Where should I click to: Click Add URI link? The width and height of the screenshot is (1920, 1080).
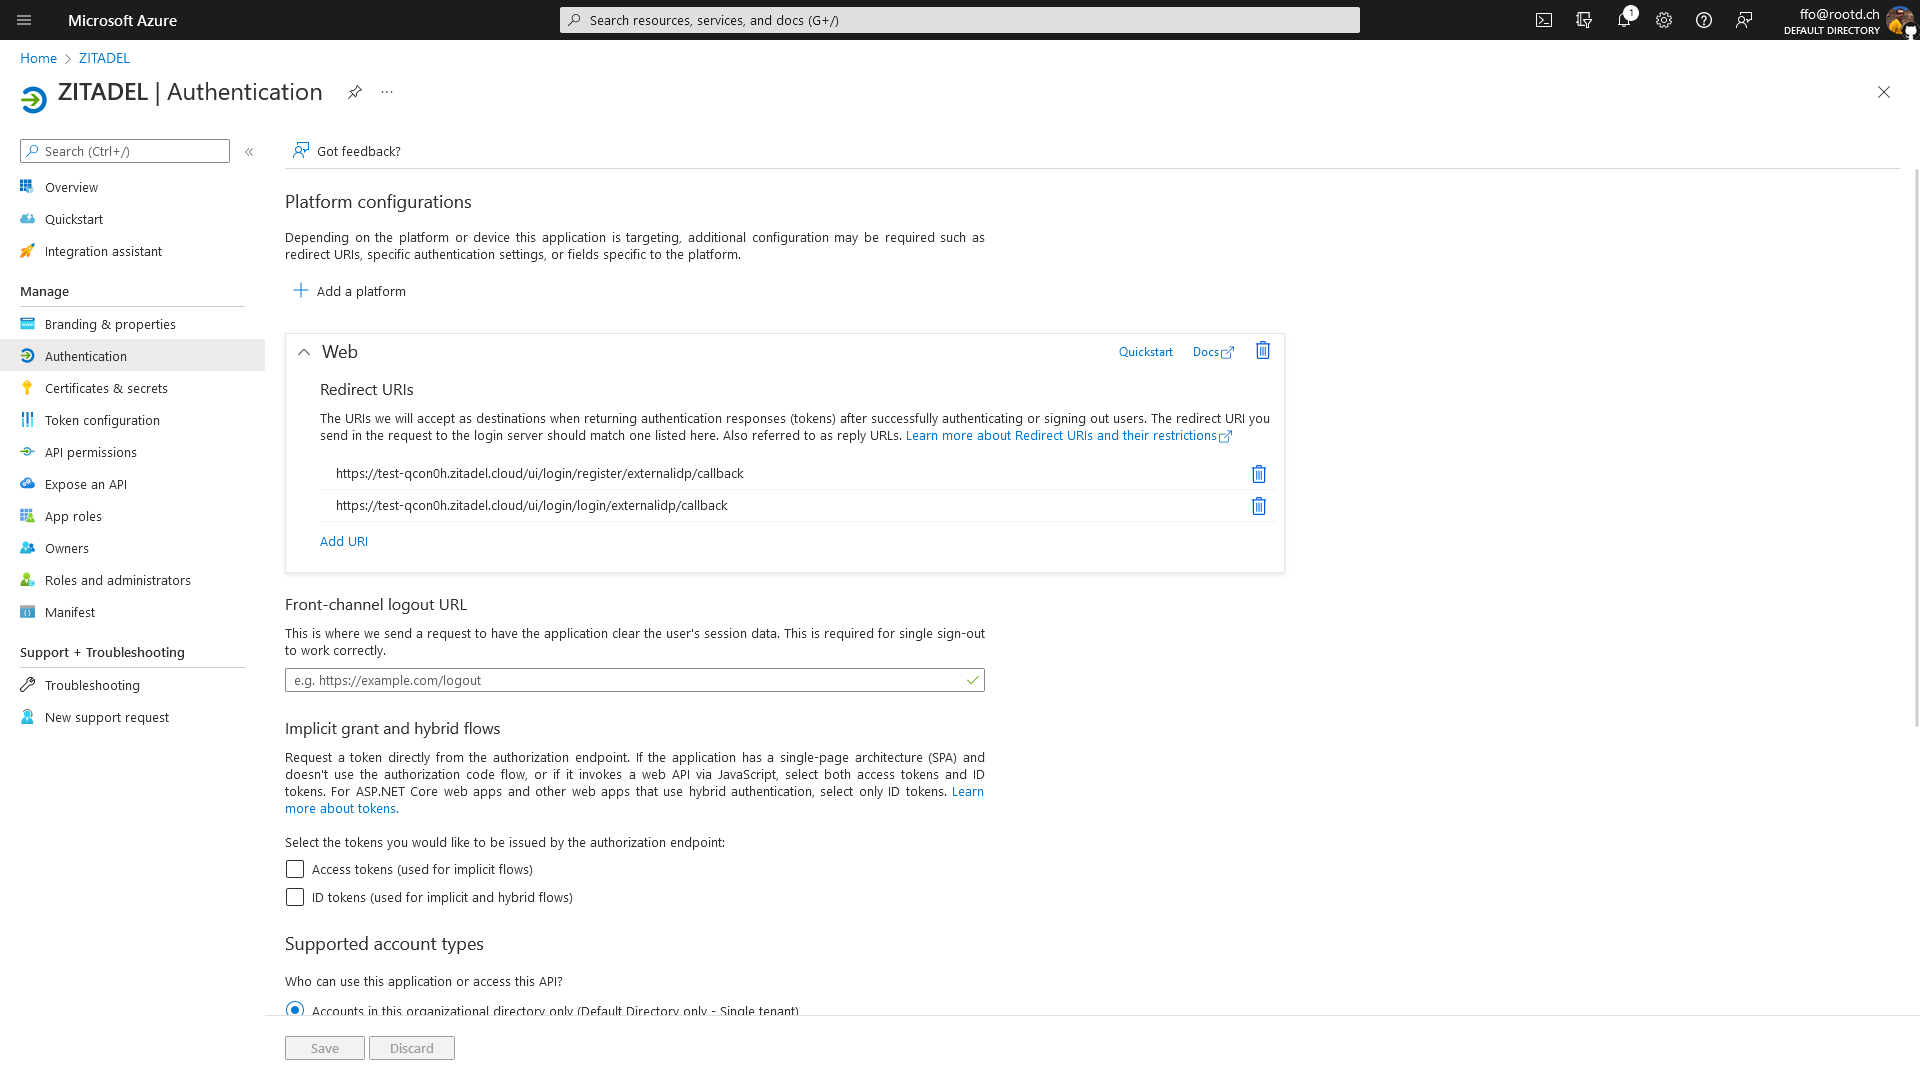pyautogui.click(x=344, y=541)
